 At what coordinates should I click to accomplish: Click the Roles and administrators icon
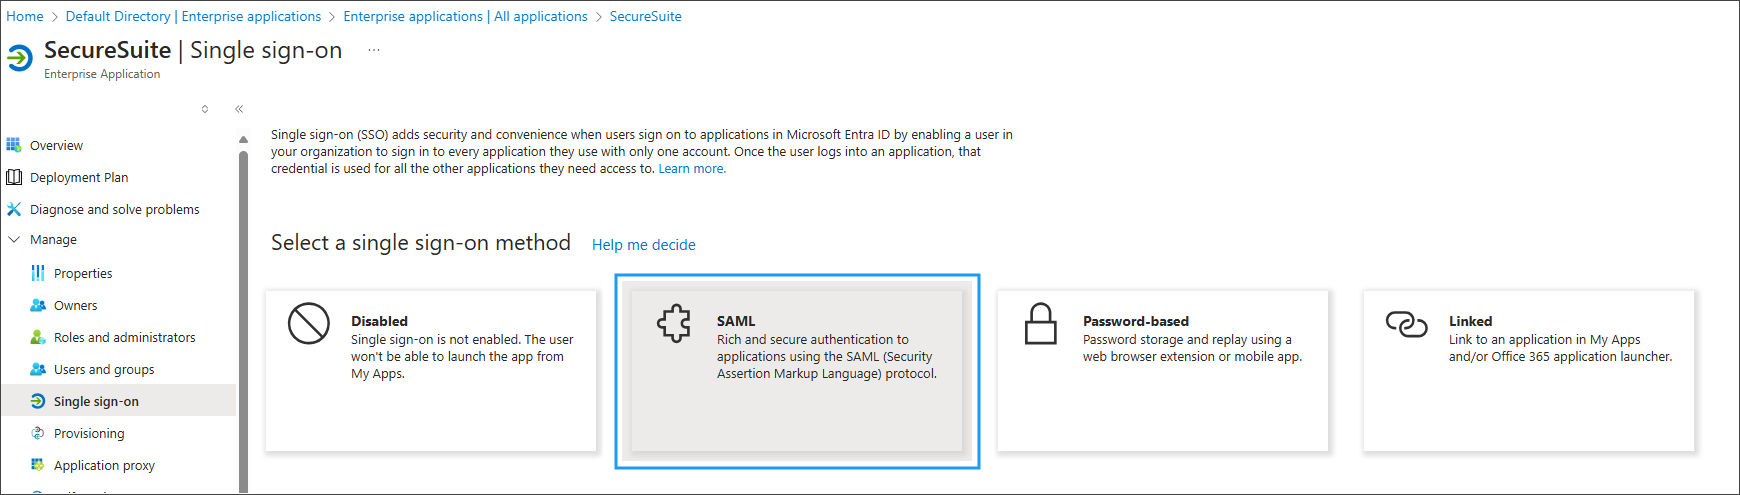pyautogui.click(x=38, y=337)
